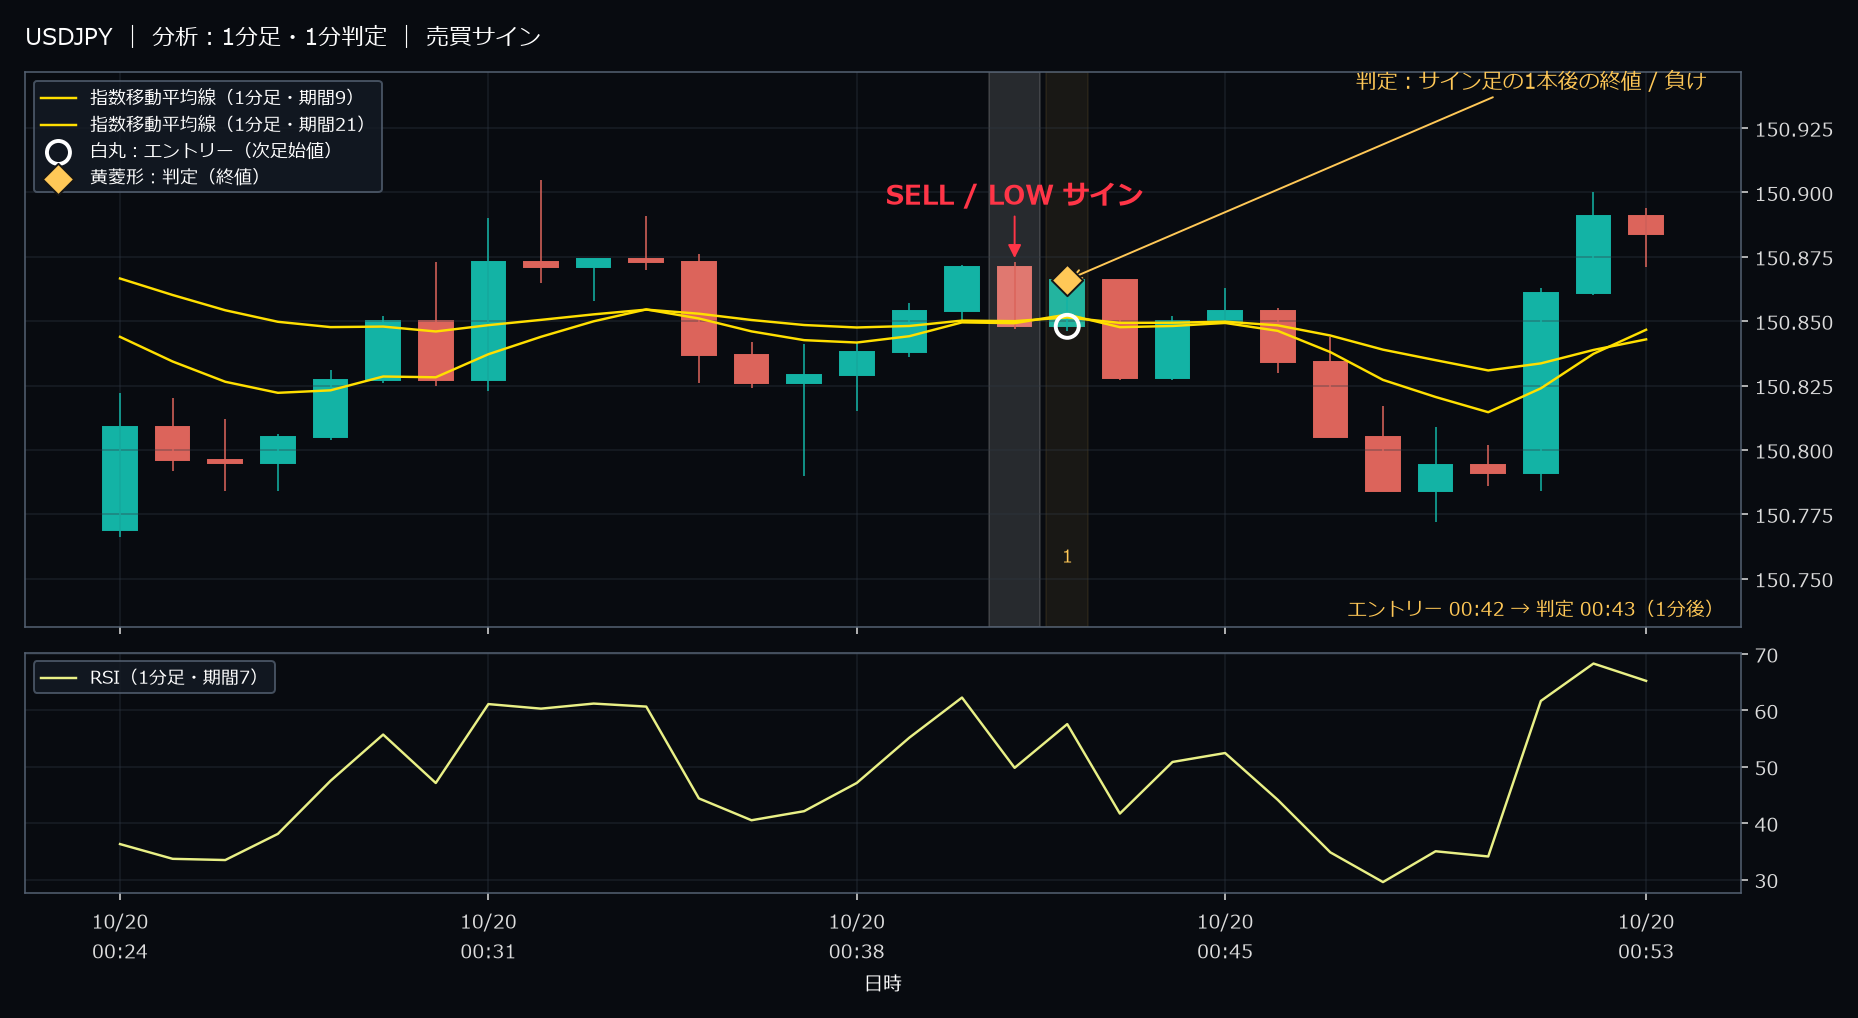Click the 10/20 00:45 time axis label
Viewport: 1858px width, 1018px height.
1225,937
